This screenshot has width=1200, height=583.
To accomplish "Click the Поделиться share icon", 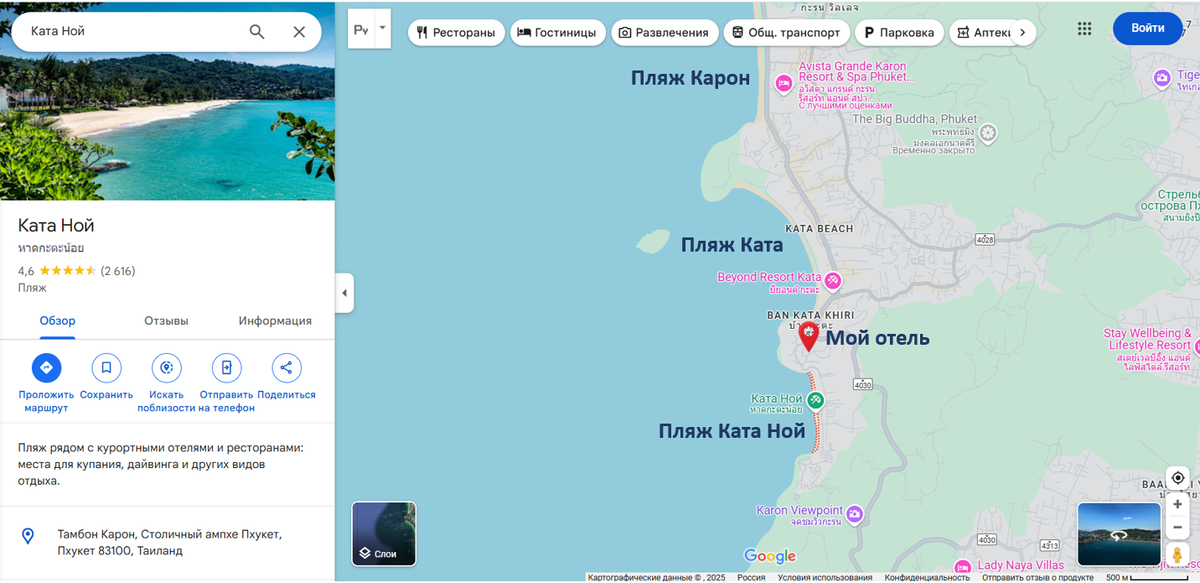I will pos(286,368).
